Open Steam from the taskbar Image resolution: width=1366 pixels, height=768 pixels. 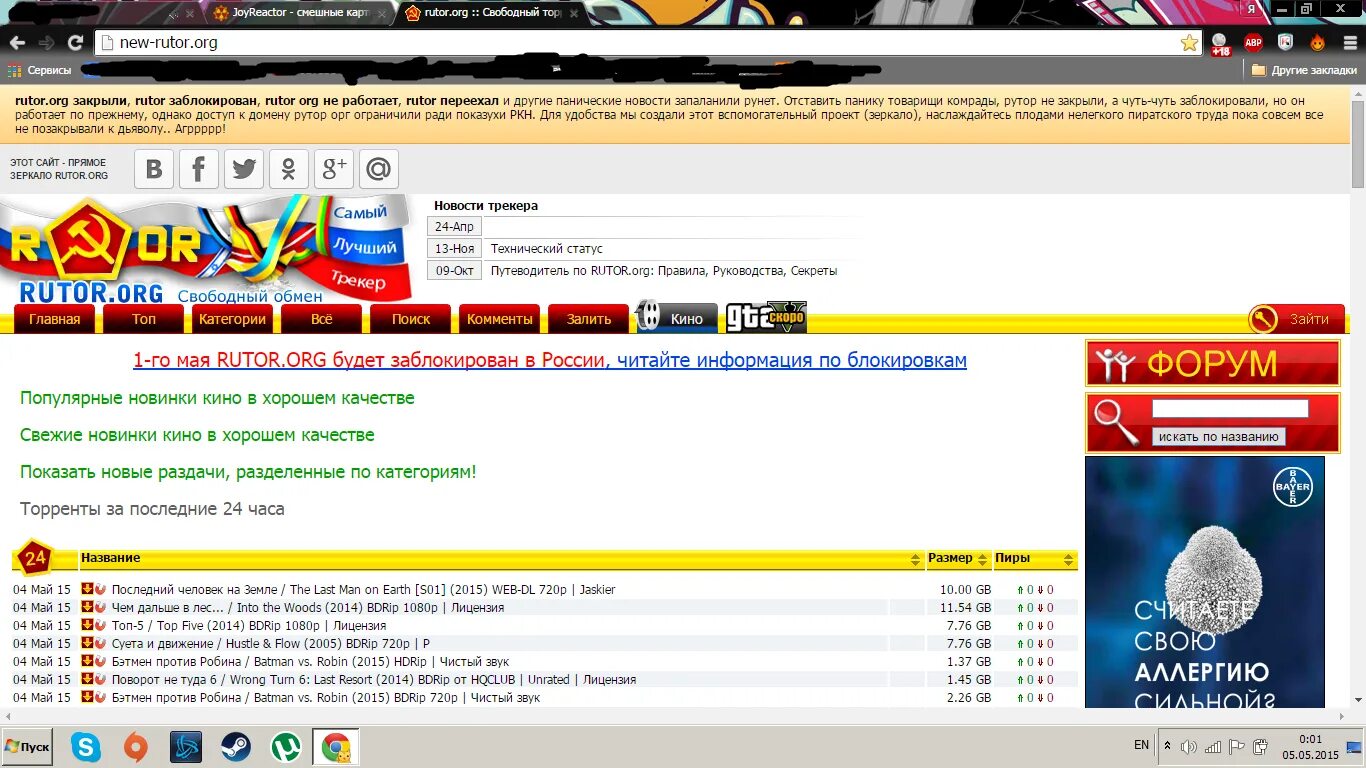pos(236,747)
